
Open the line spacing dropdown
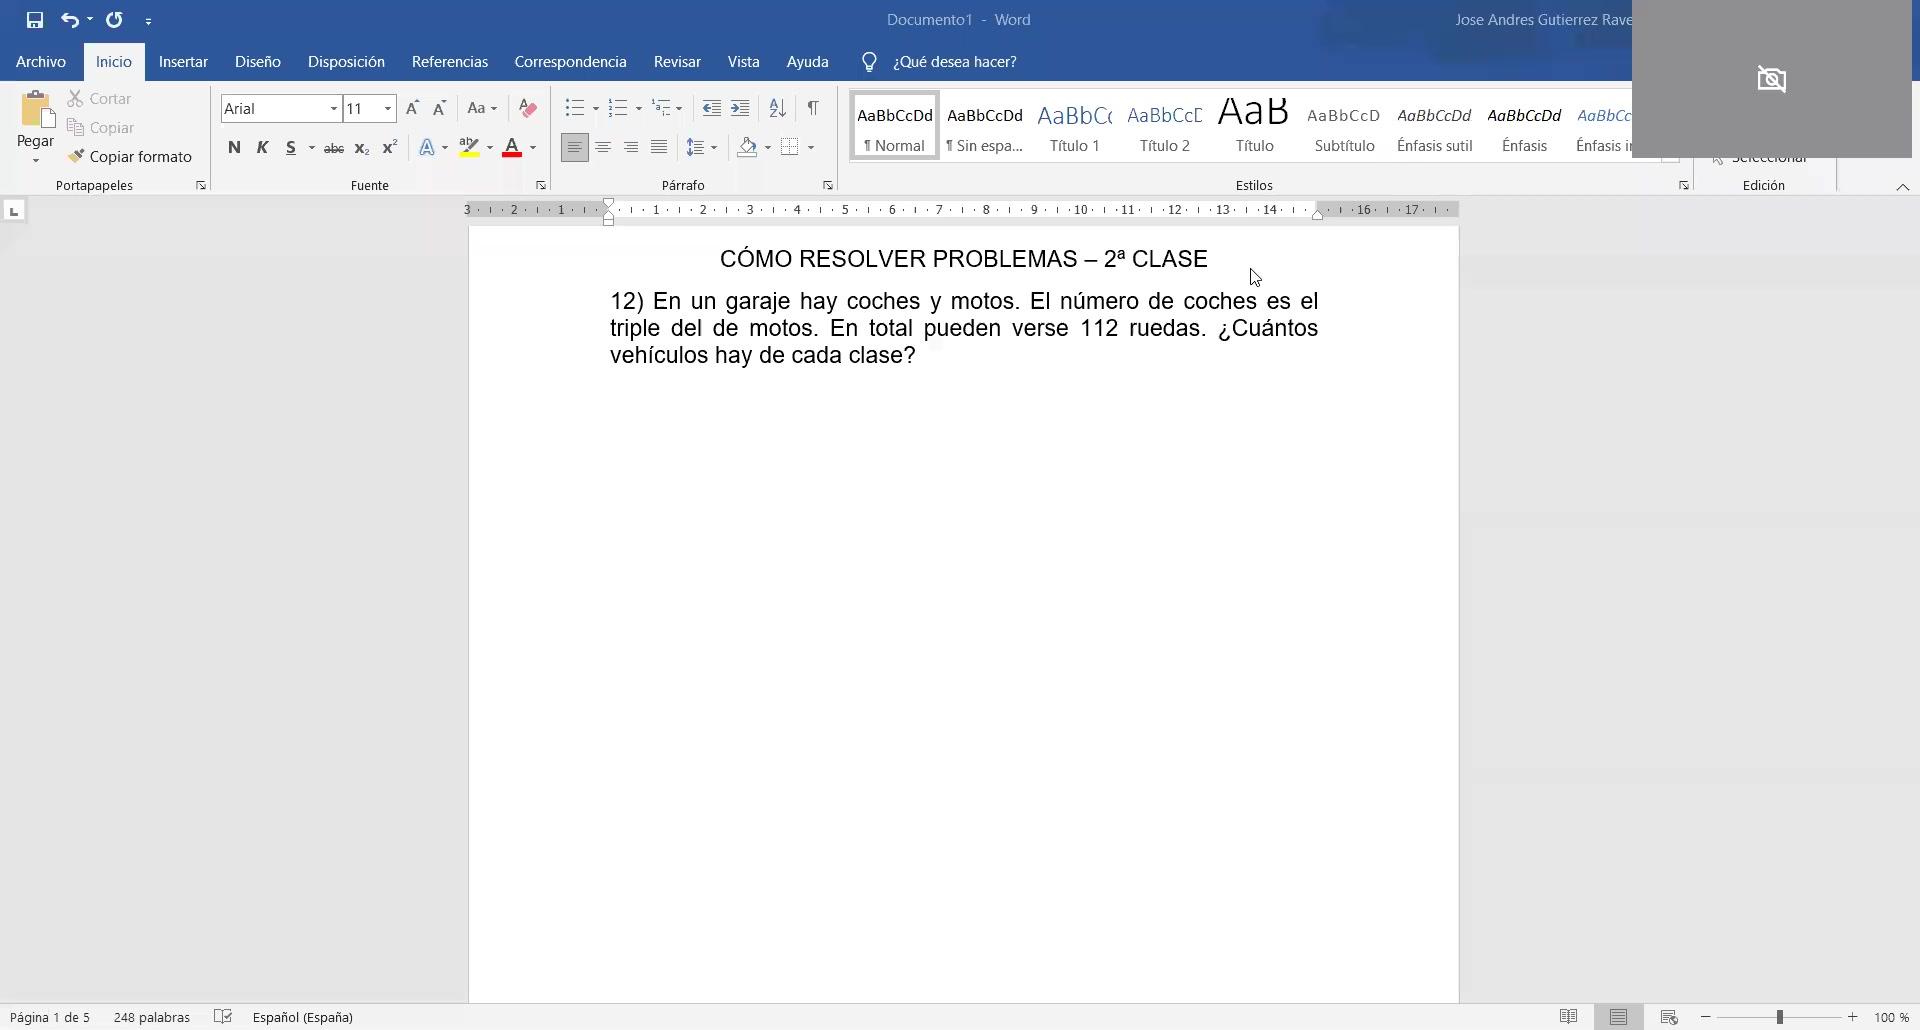(x=701, y=148)
